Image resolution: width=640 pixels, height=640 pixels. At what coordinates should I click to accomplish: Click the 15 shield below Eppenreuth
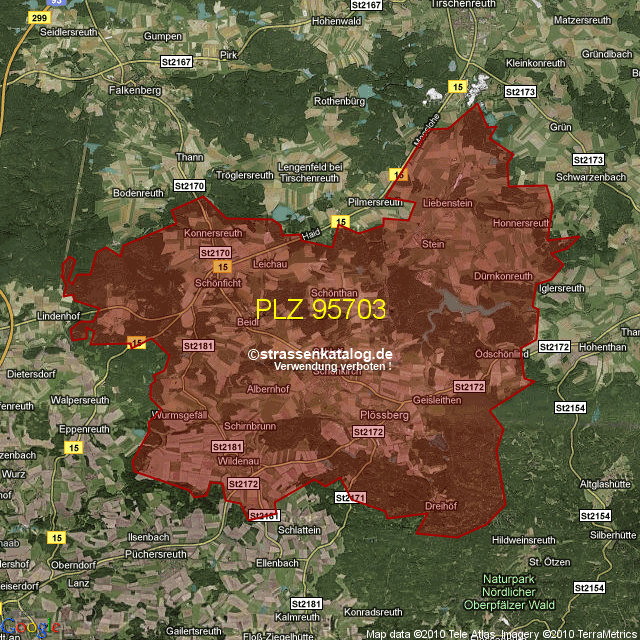74,449
